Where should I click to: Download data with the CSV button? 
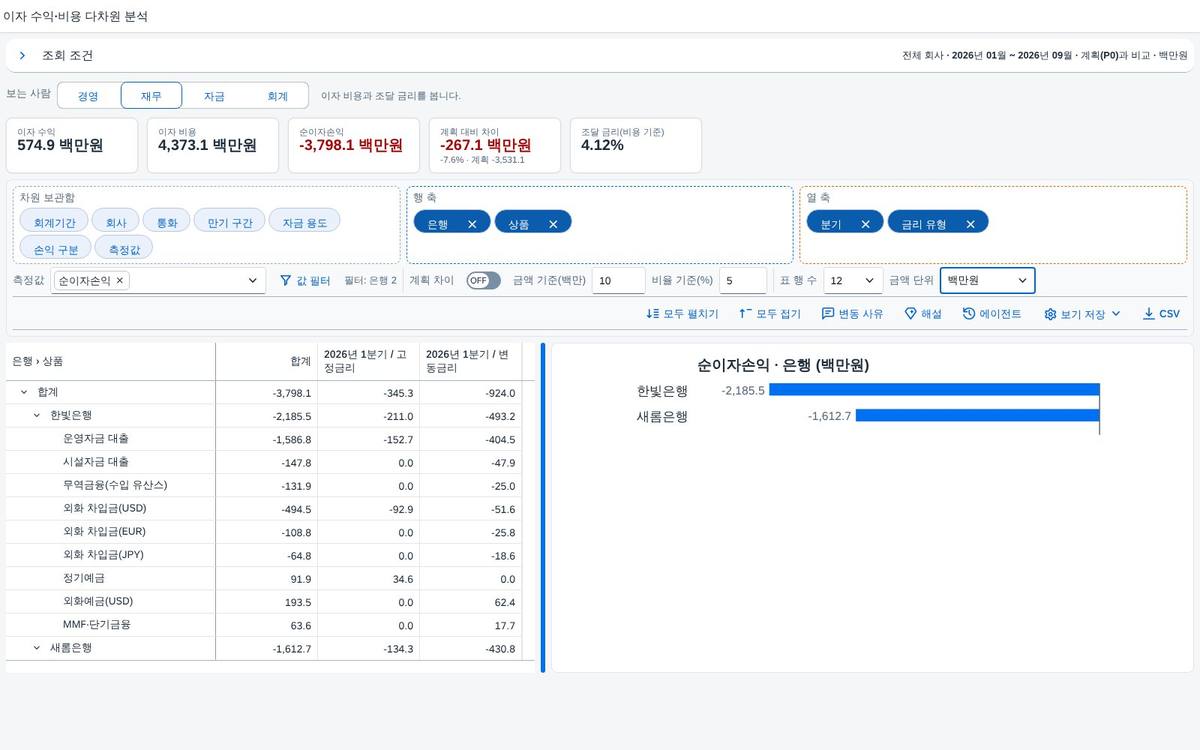tap(1161, 314)
